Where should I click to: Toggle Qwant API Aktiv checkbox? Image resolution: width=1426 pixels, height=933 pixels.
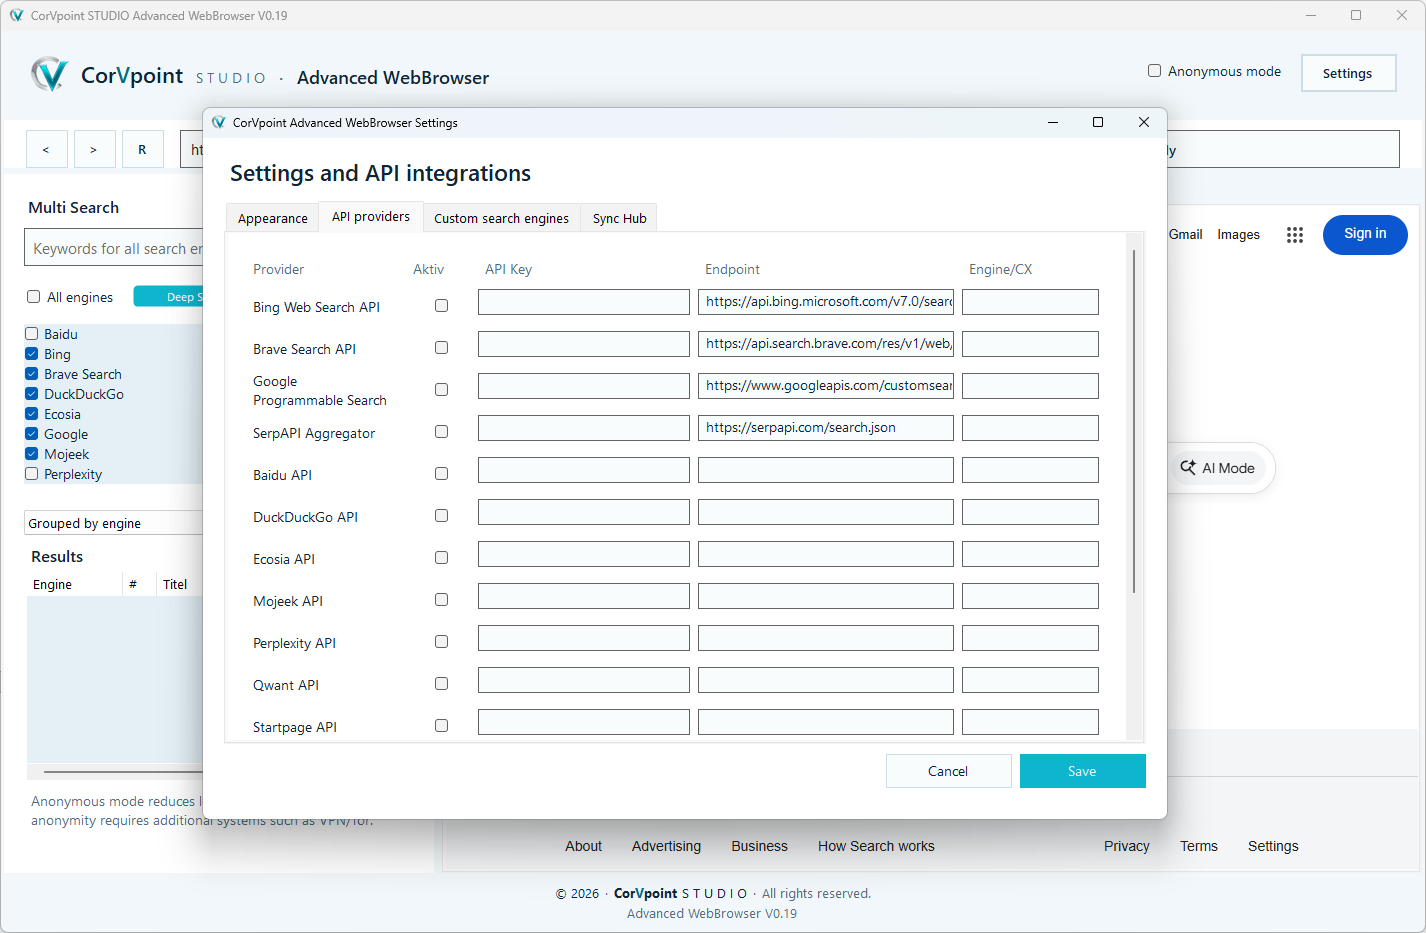click(x=441, y=684)
